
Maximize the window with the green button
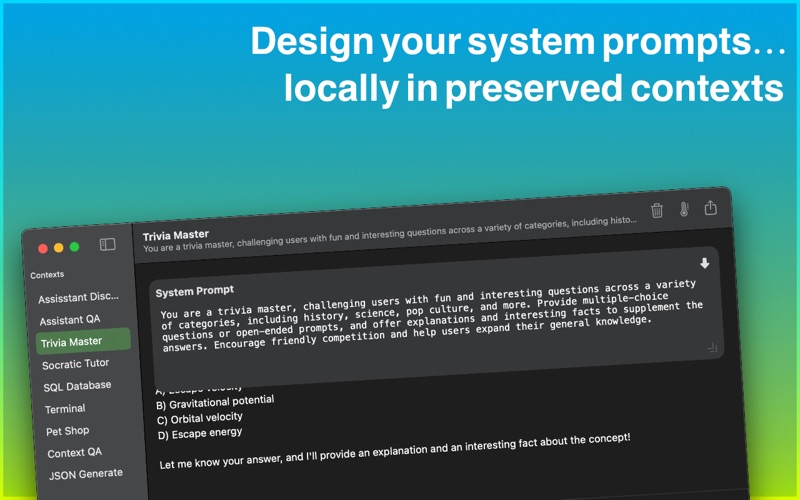[74, 247]
